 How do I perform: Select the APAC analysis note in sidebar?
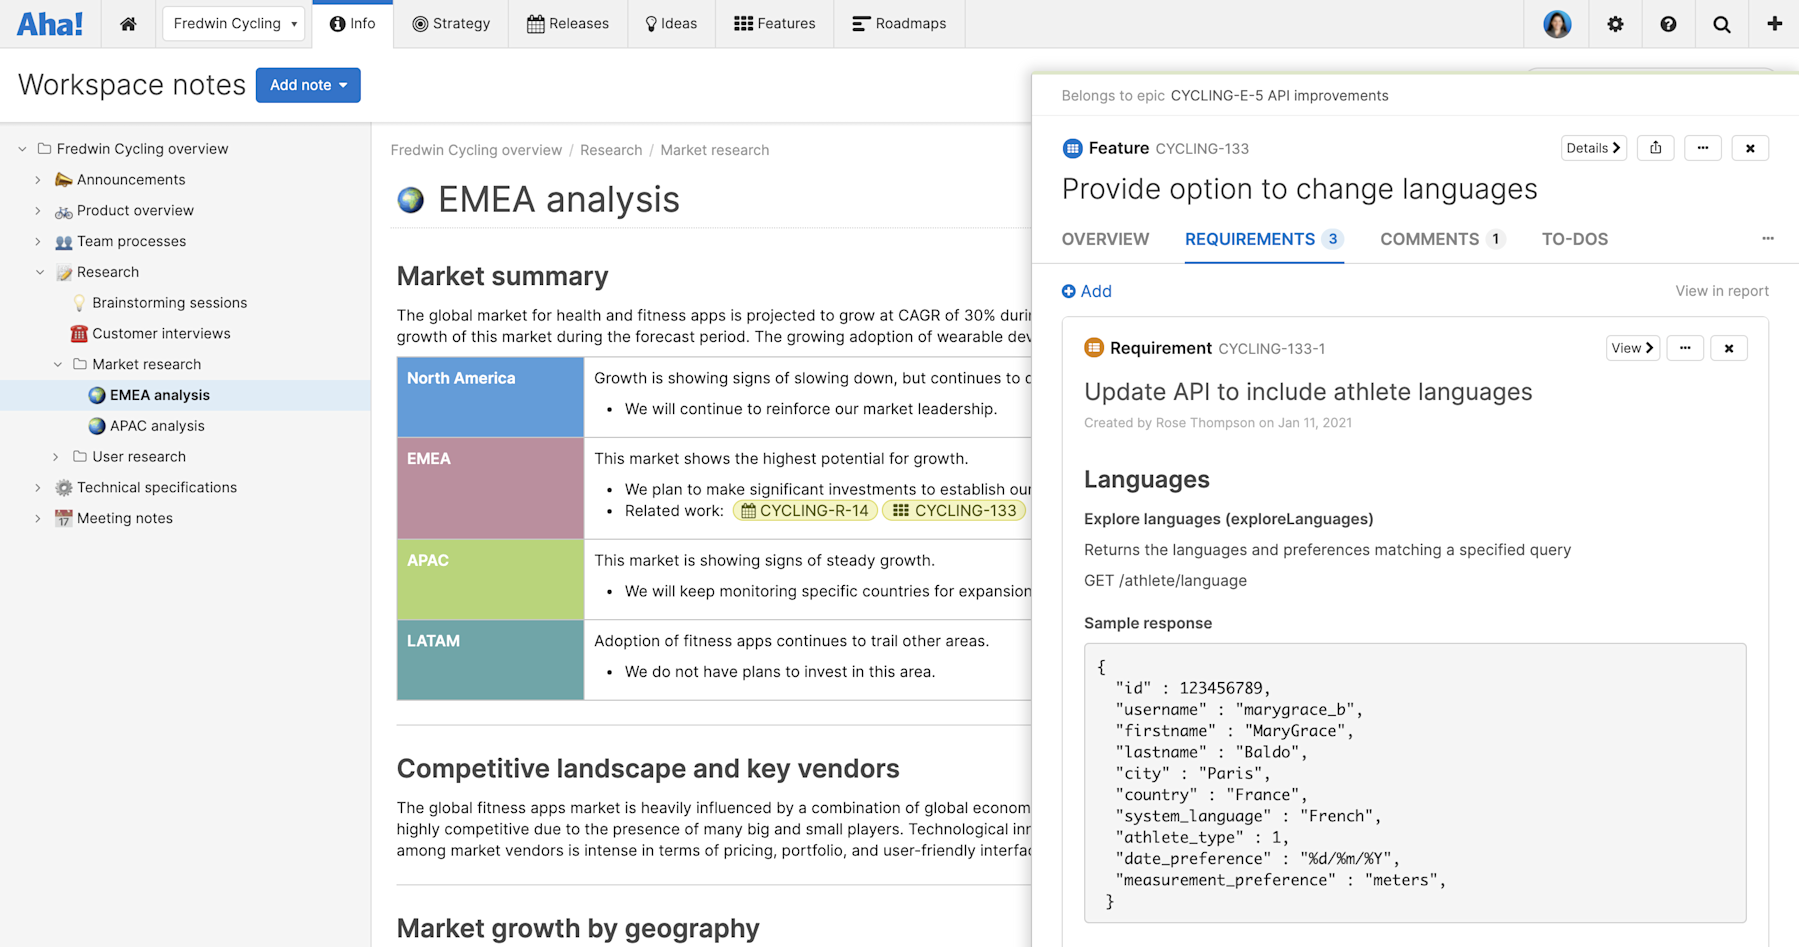pyautogui.click(x=156, y=425)
